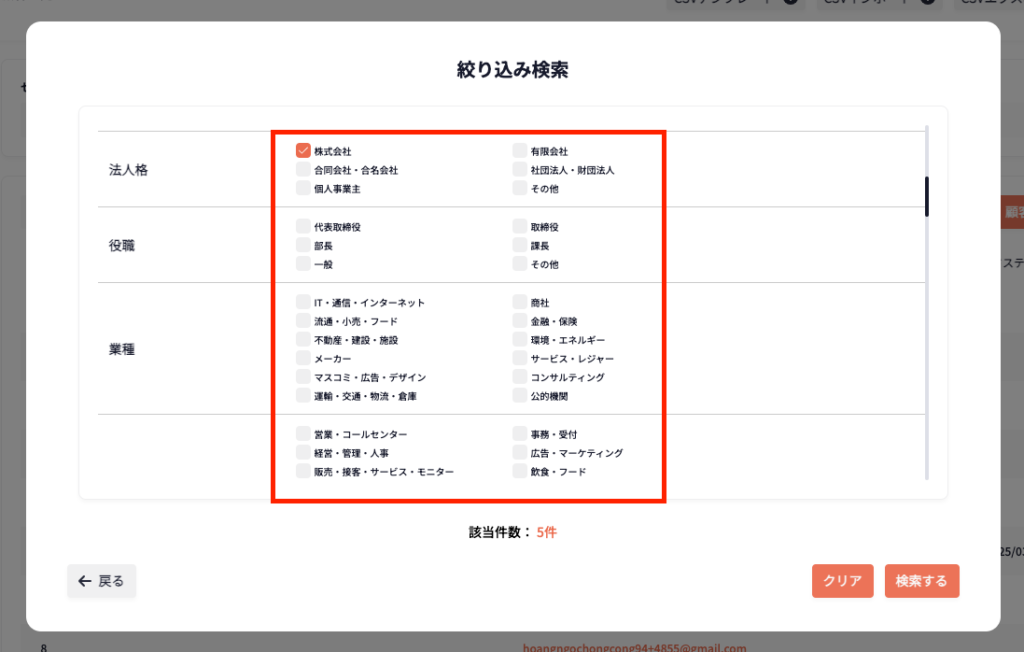
Task: Select the 不動産・建設・施設 checkbox
Action: click(x=303, y=340)
